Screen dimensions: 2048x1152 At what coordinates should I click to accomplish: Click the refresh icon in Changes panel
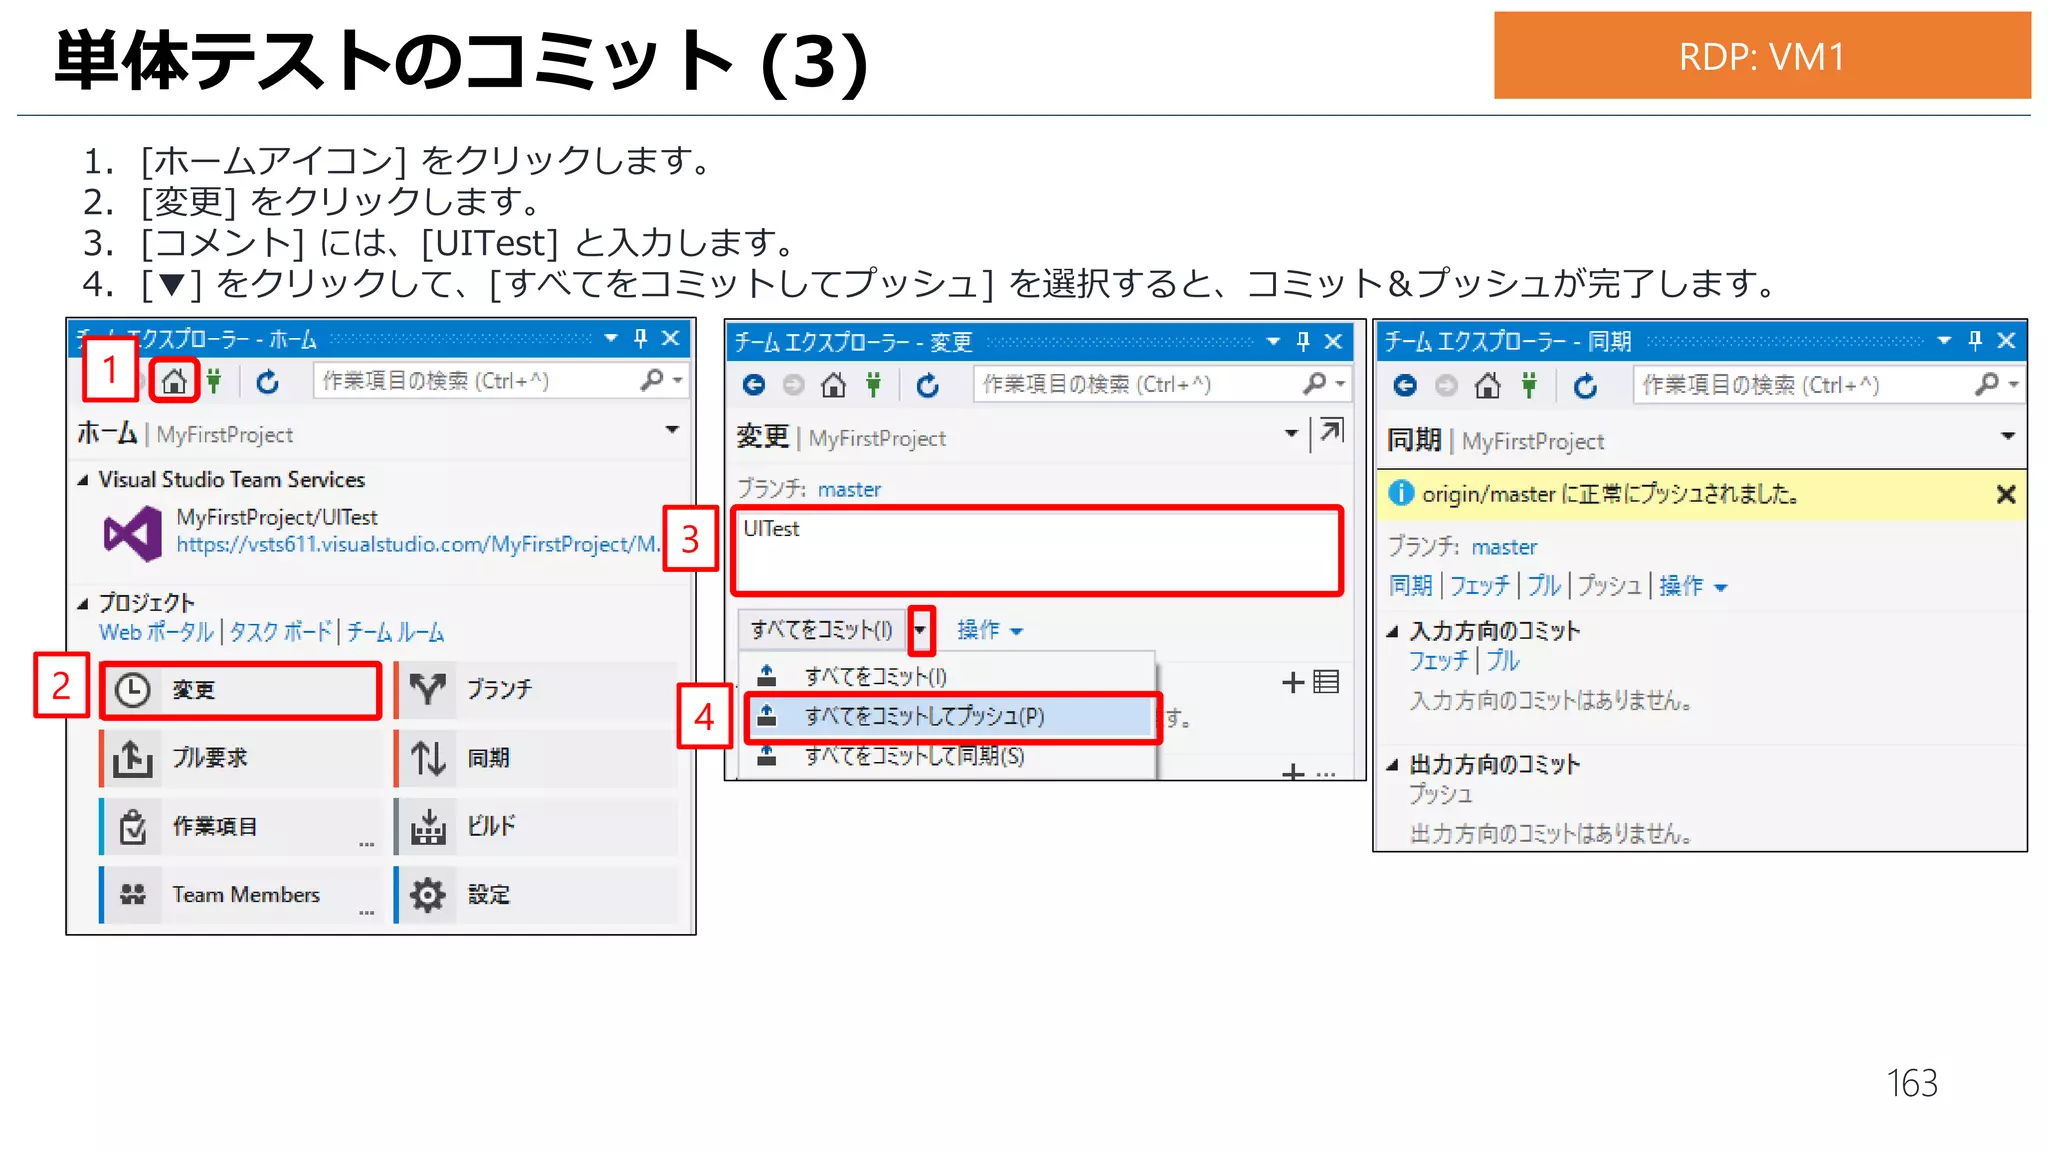(928, 385)
